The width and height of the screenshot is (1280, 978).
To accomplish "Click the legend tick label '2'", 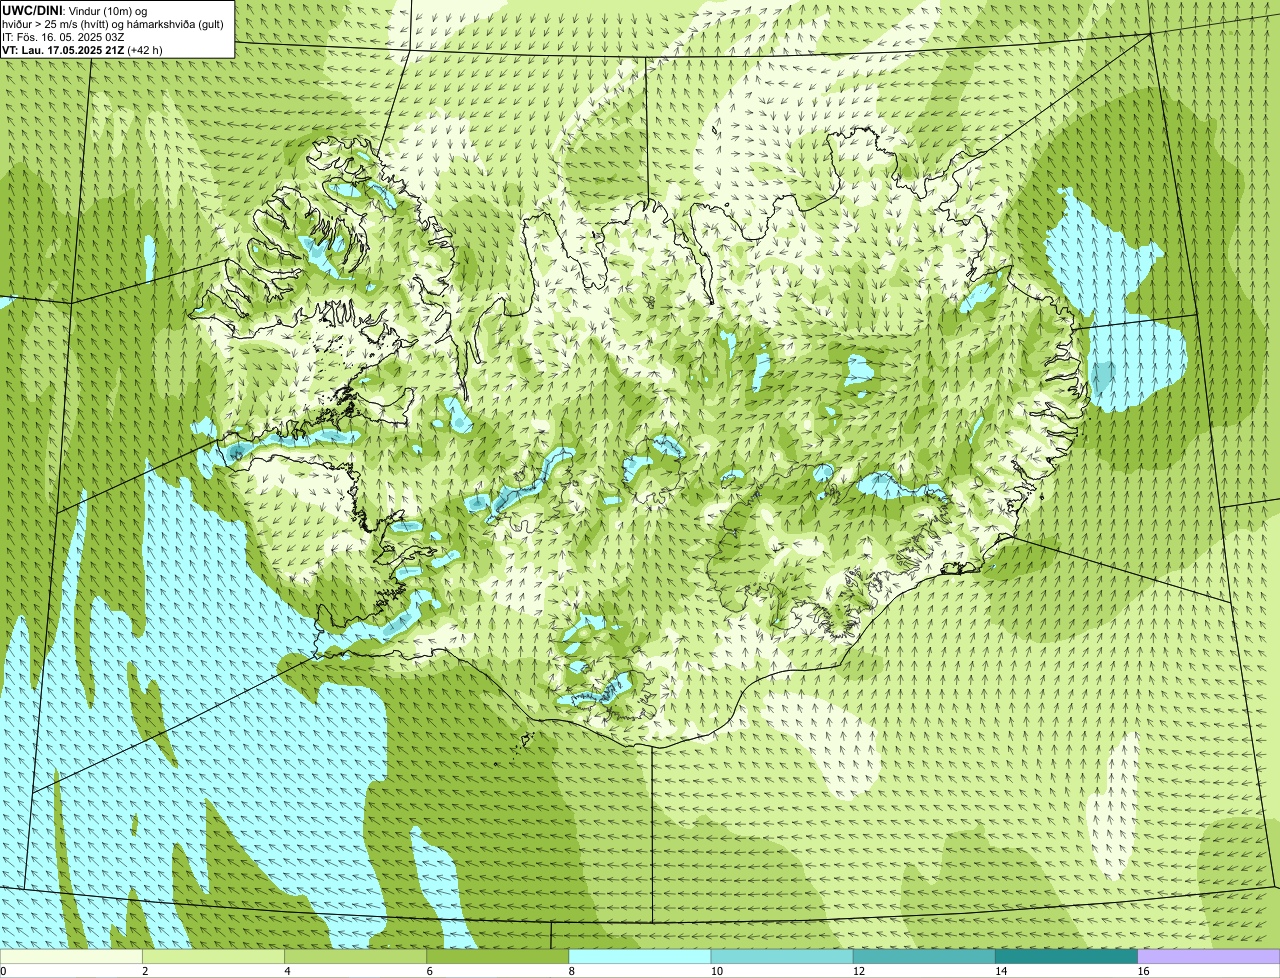I will tap(145, 971).
